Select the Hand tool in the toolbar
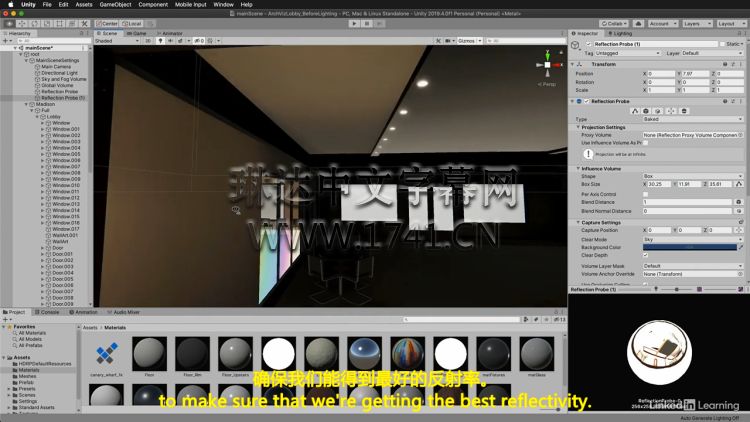Viewport: 750px width, 422px height. [x=10, y=23]
